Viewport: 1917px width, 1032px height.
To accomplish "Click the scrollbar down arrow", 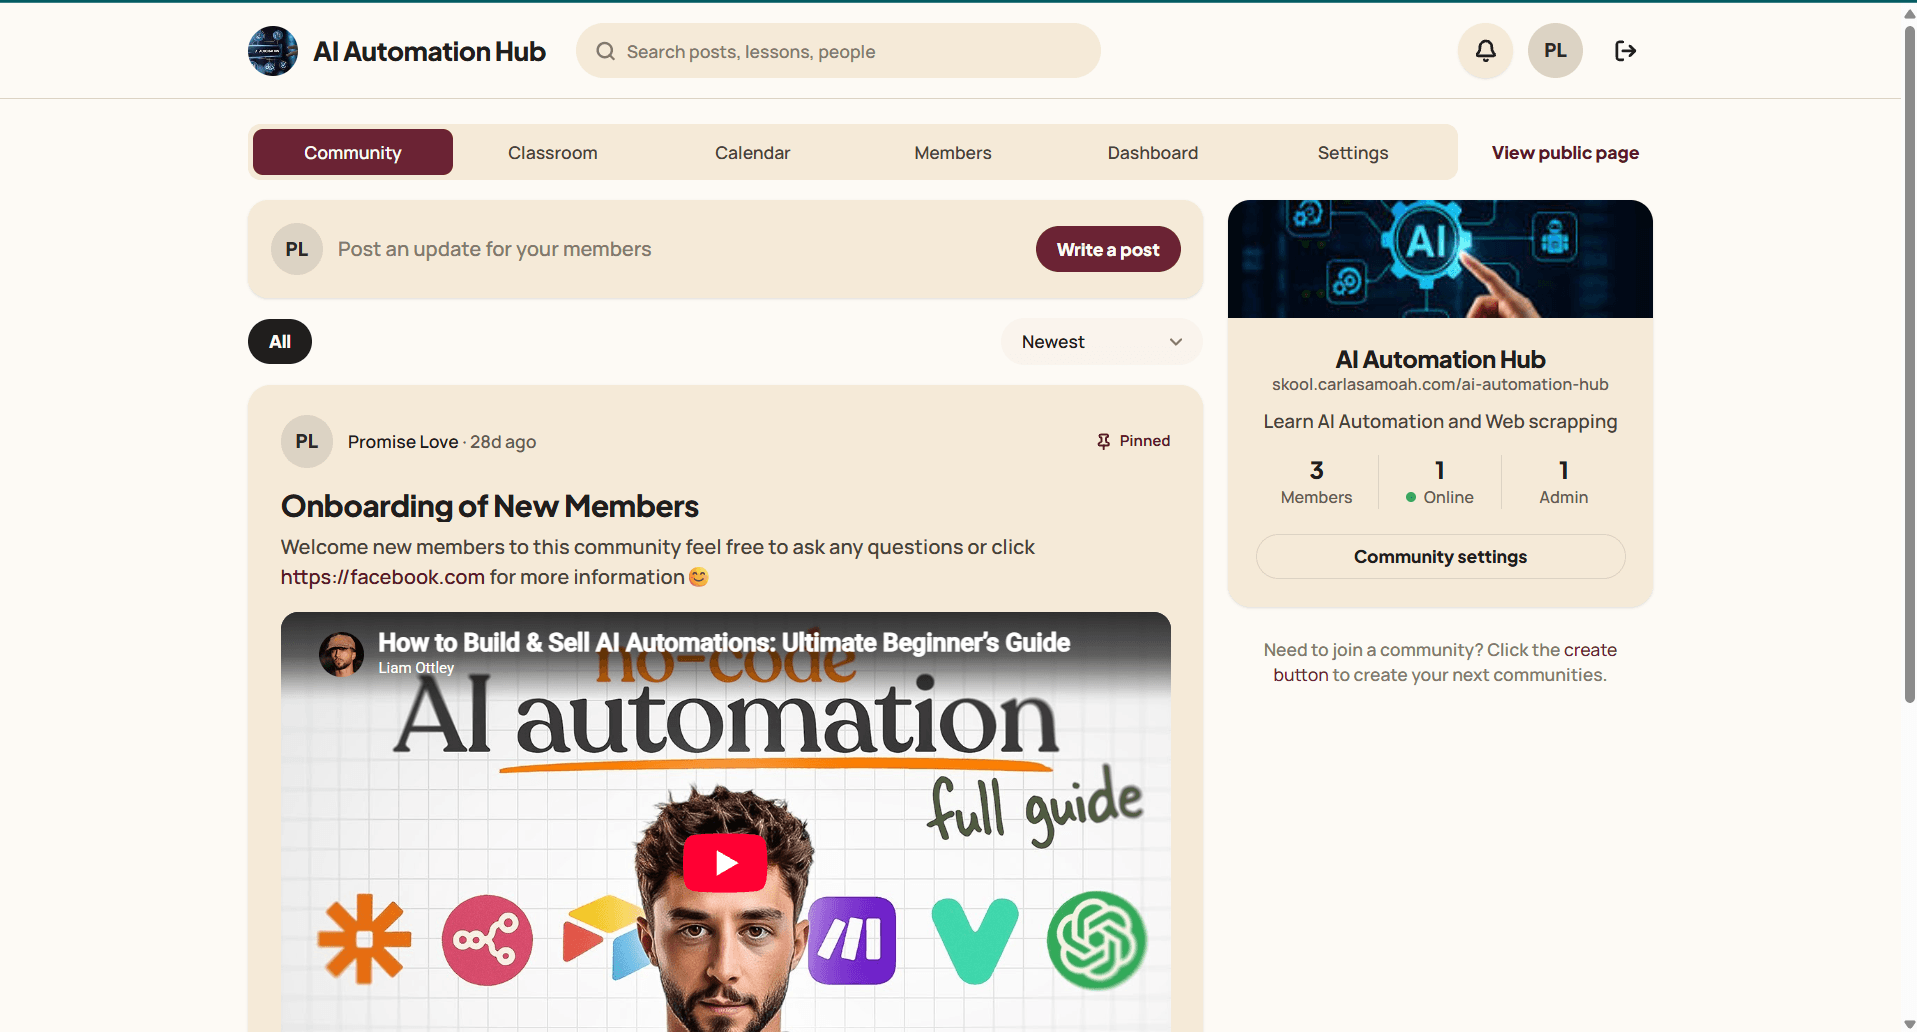I will coord(1909,1023).
